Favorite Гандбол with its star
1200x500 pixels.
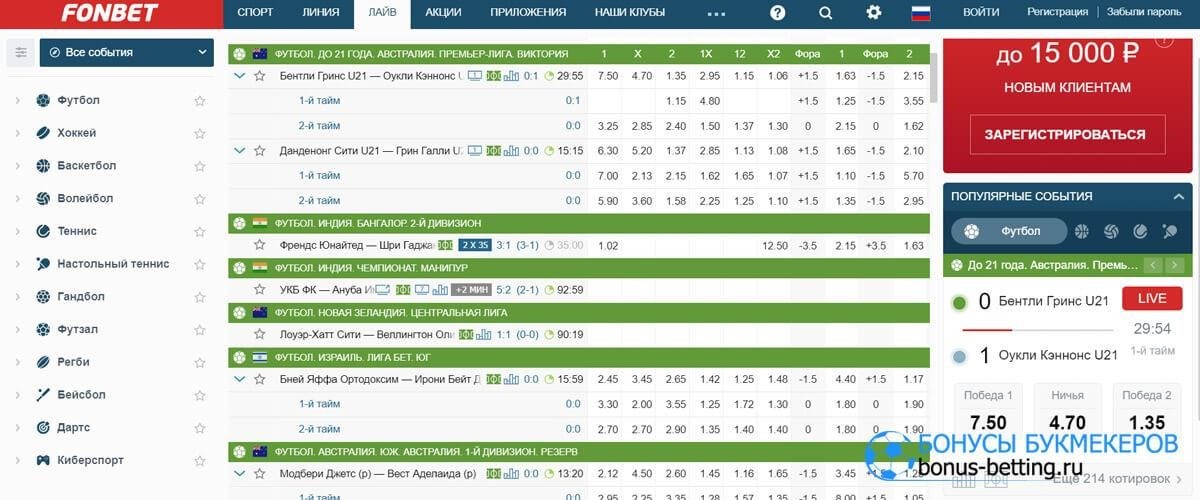tap(200, 297)
